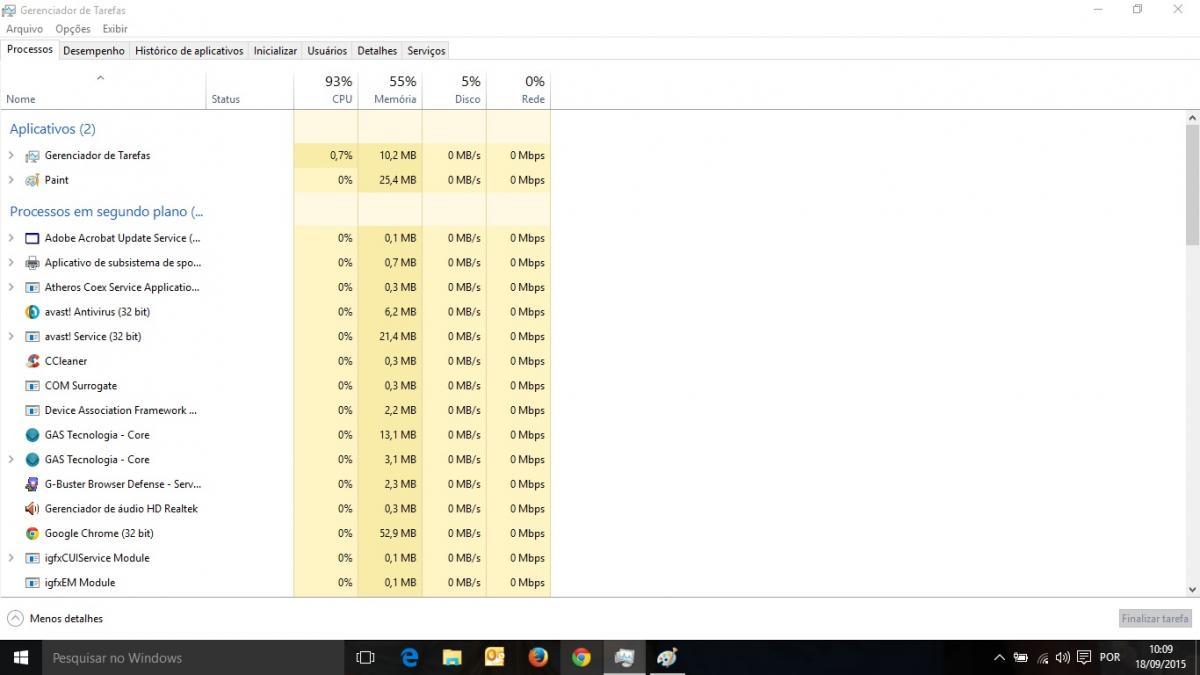Viewport: 1200px width, 675px height.
Task: Switch to the Usuários tab
Action: pos(327,51)
